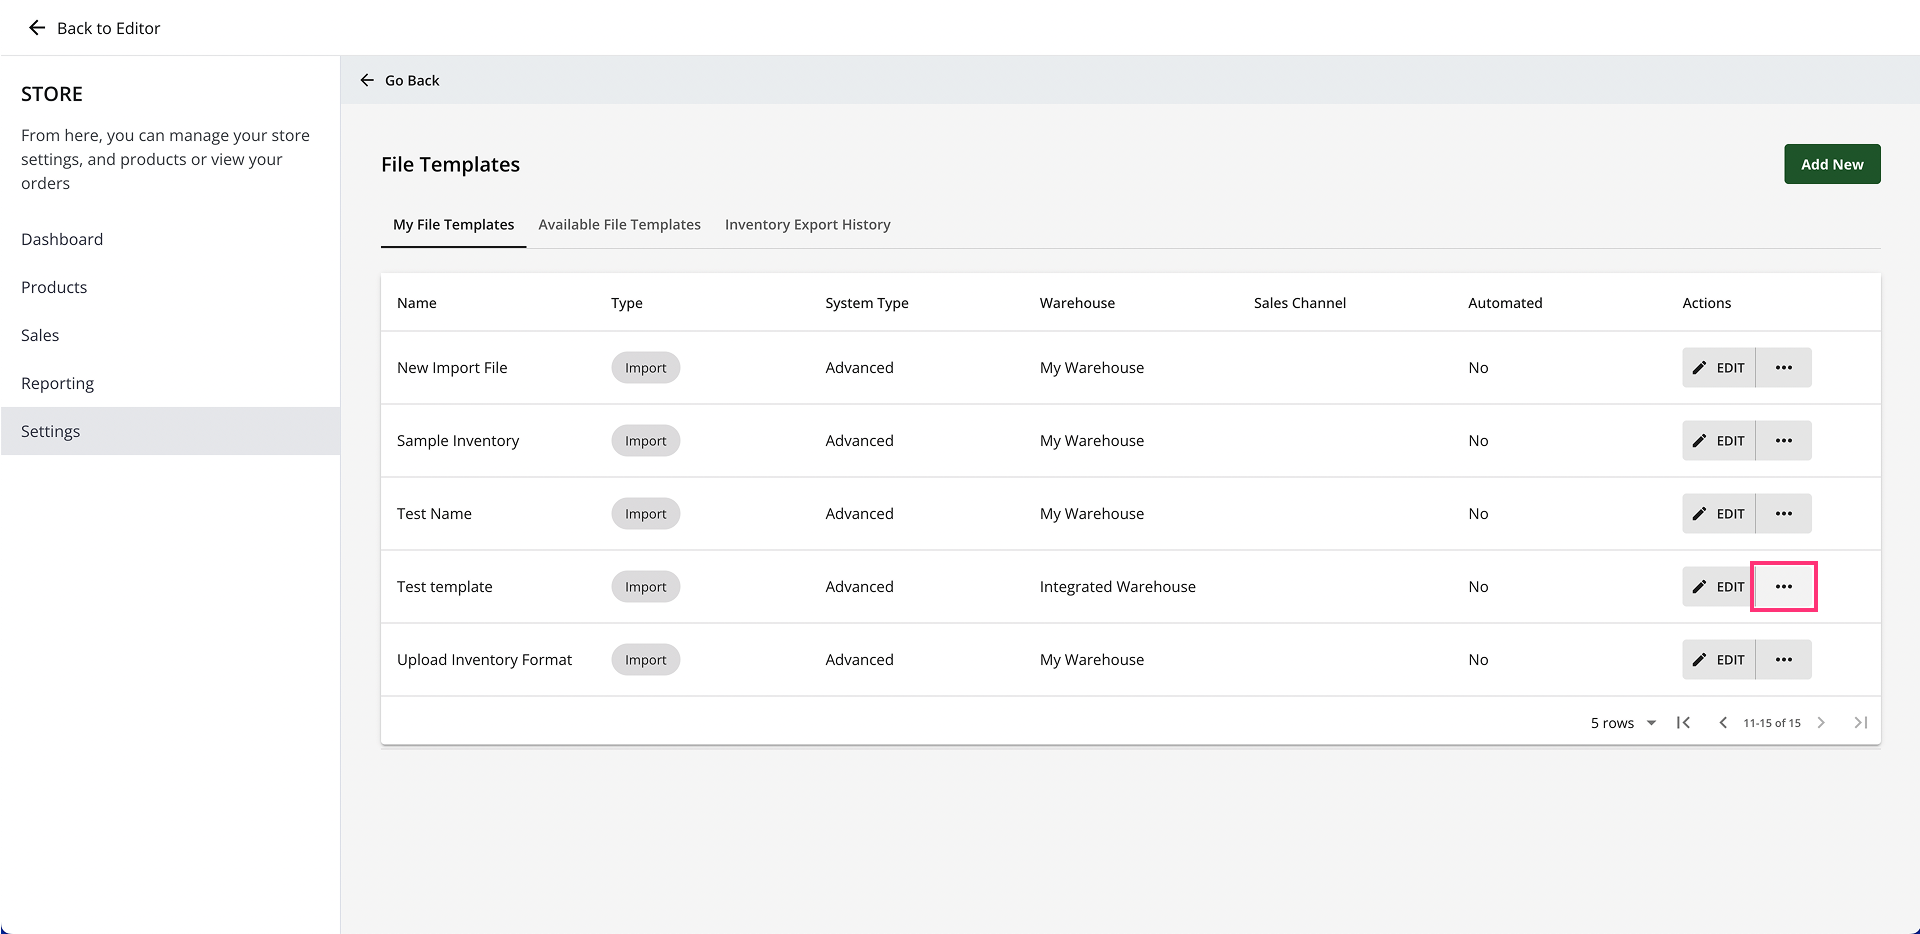Click the Type column header
The image size is (1920, 934).
[x=627, y=303]
